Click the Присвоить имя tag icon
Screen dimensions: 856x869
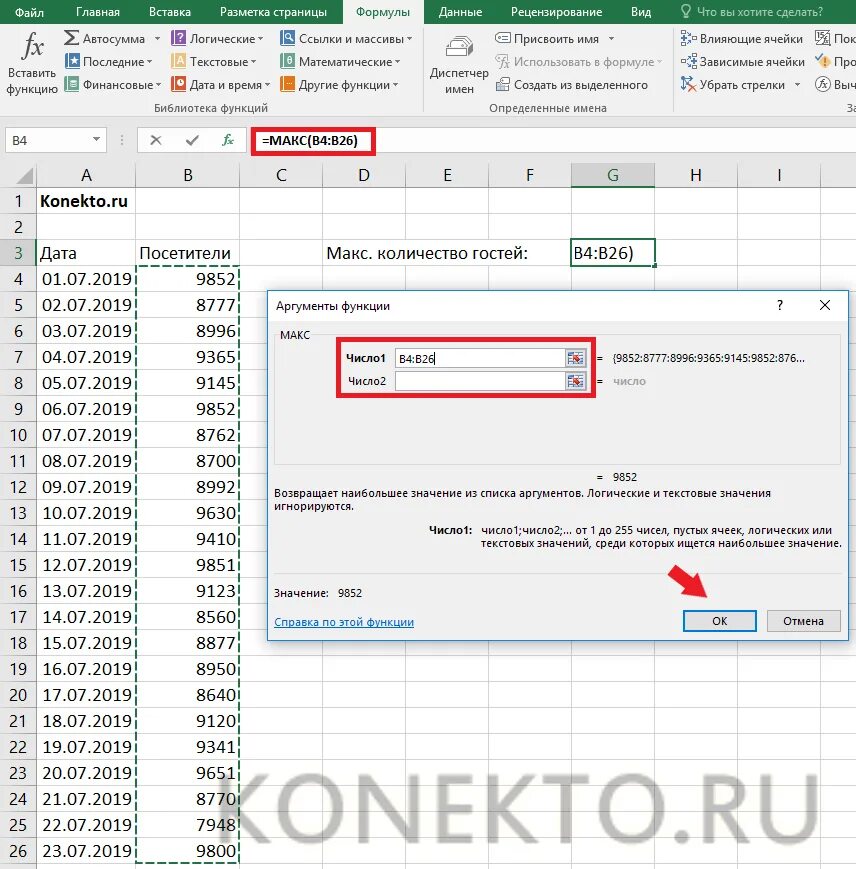tap(503, 38)
